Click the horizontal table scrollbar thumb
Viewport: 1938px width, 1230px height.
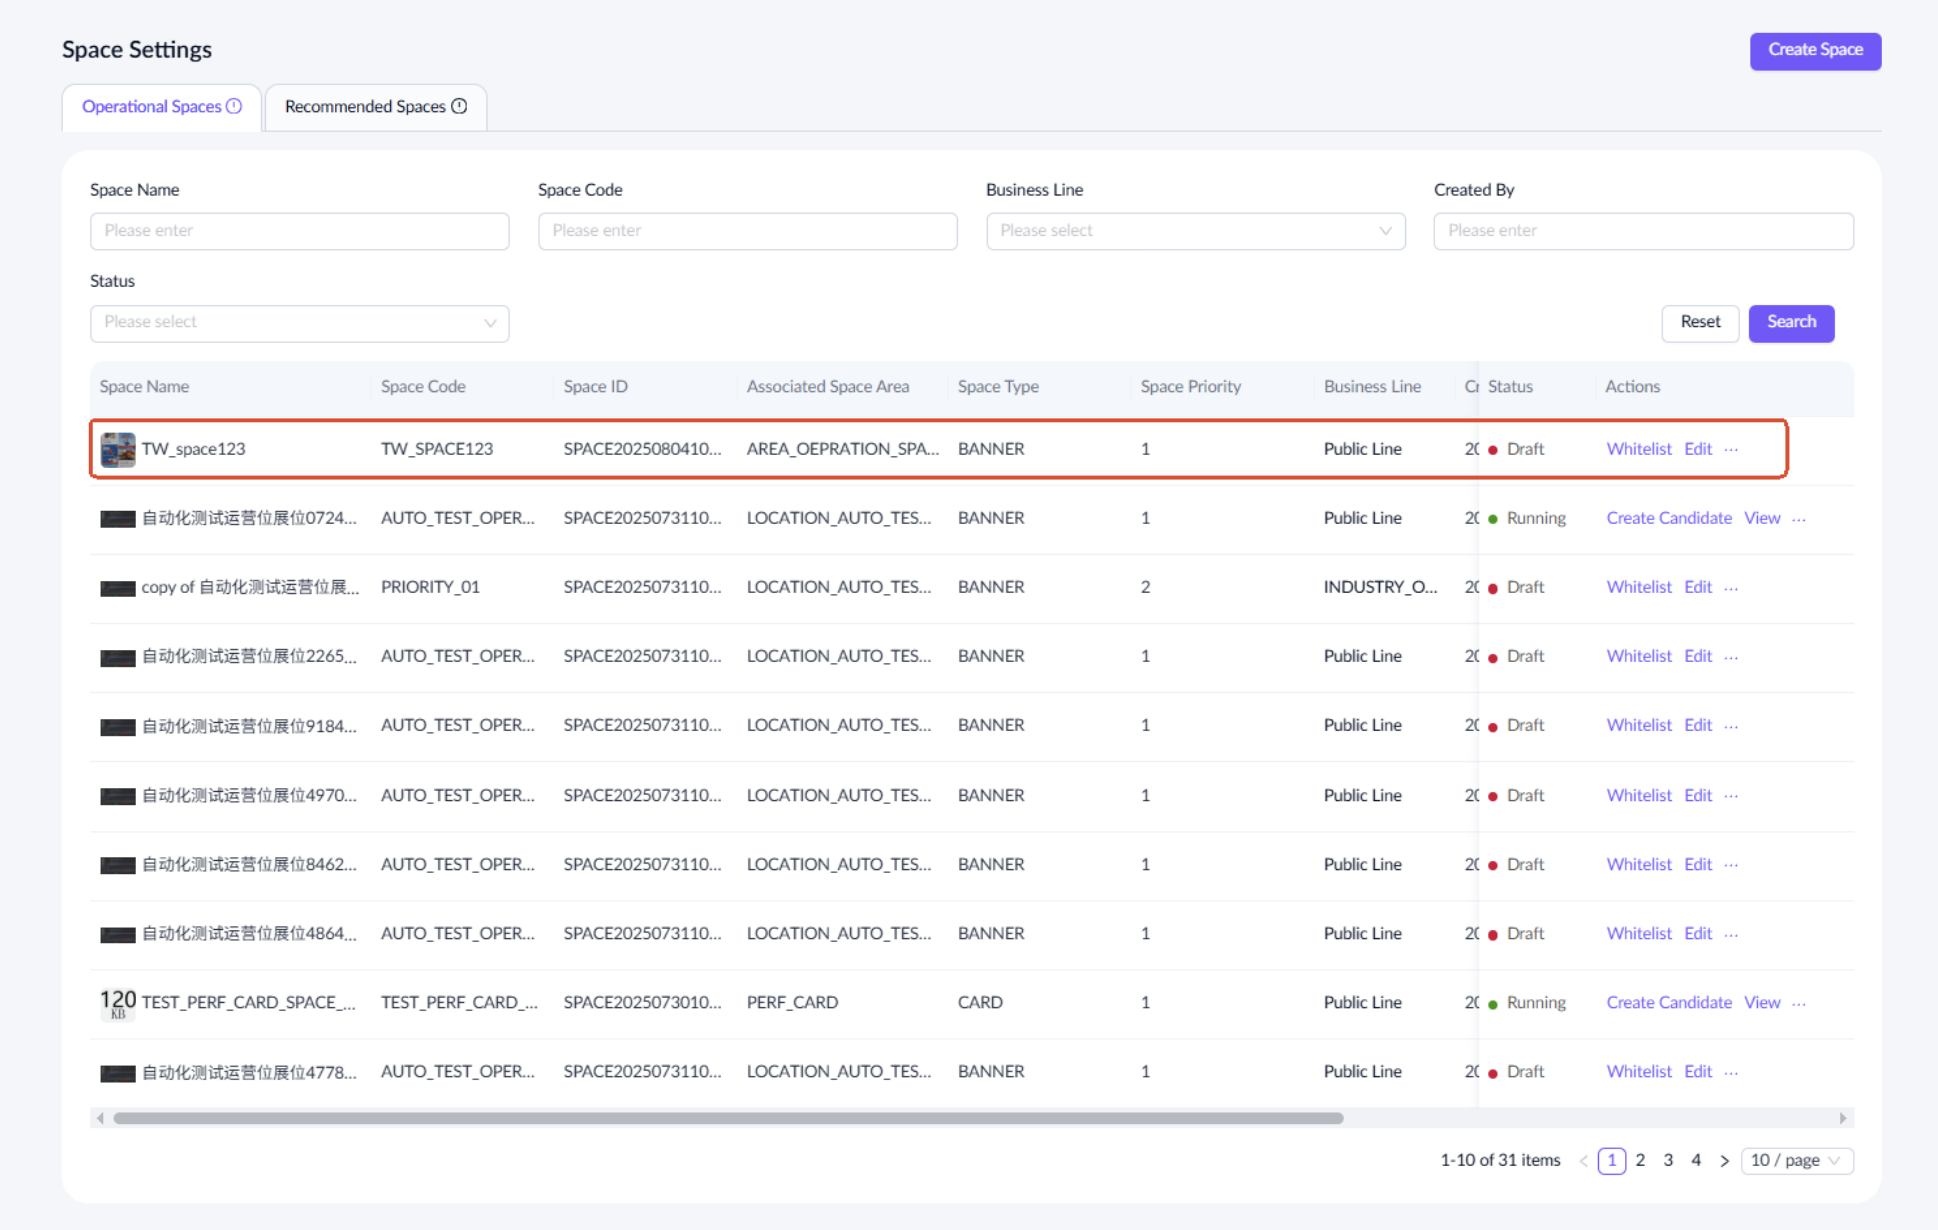tap(727, 1118)
